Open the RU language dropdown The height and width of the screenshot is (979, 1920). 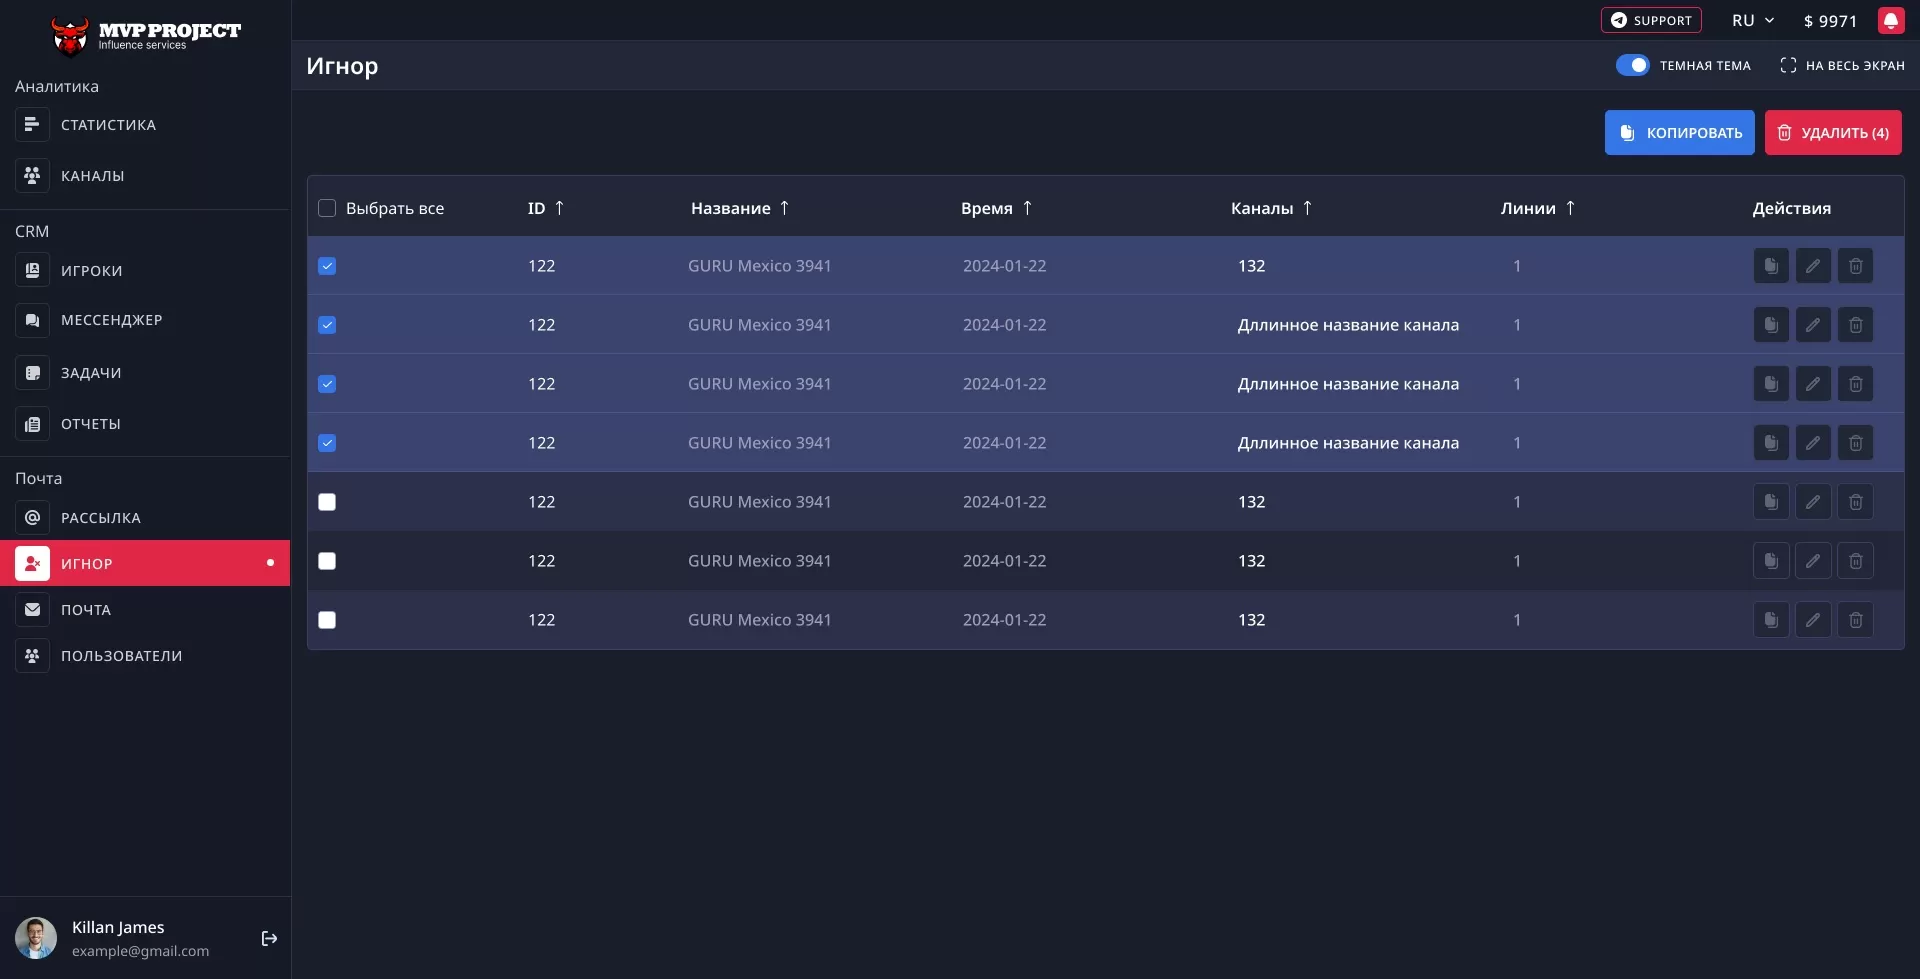pyautogui.click(x=1752, y=20)
